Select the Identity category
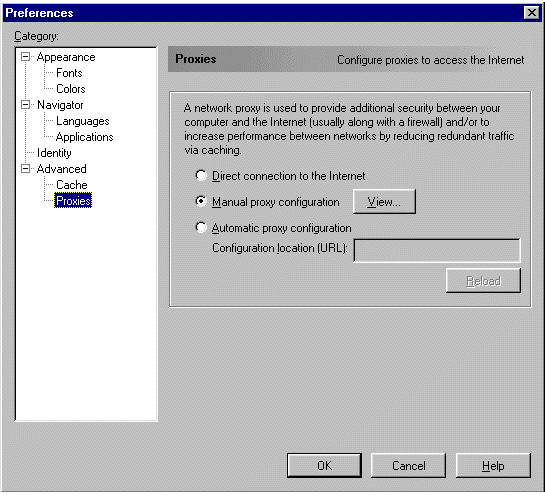The image size is (545, 495). pyautogui.click(x=54, y=153)
